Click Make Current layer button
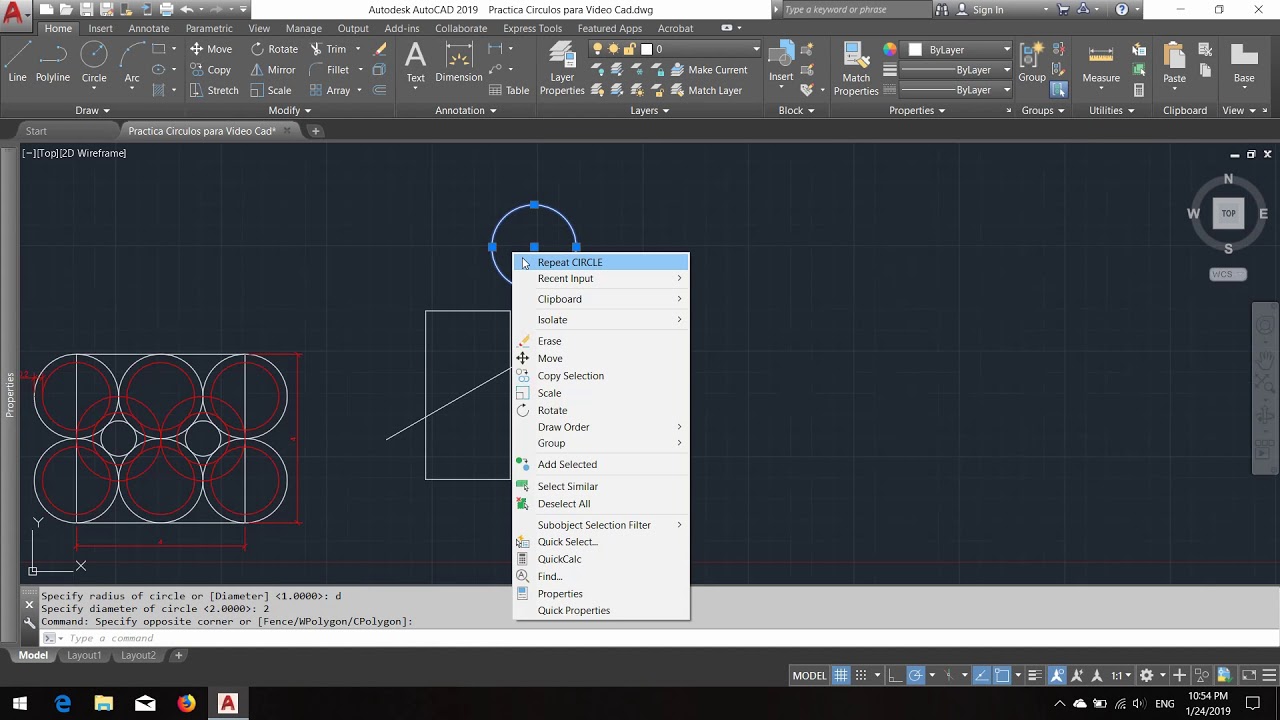This screenshot has height=720, width=1280. 709,70
